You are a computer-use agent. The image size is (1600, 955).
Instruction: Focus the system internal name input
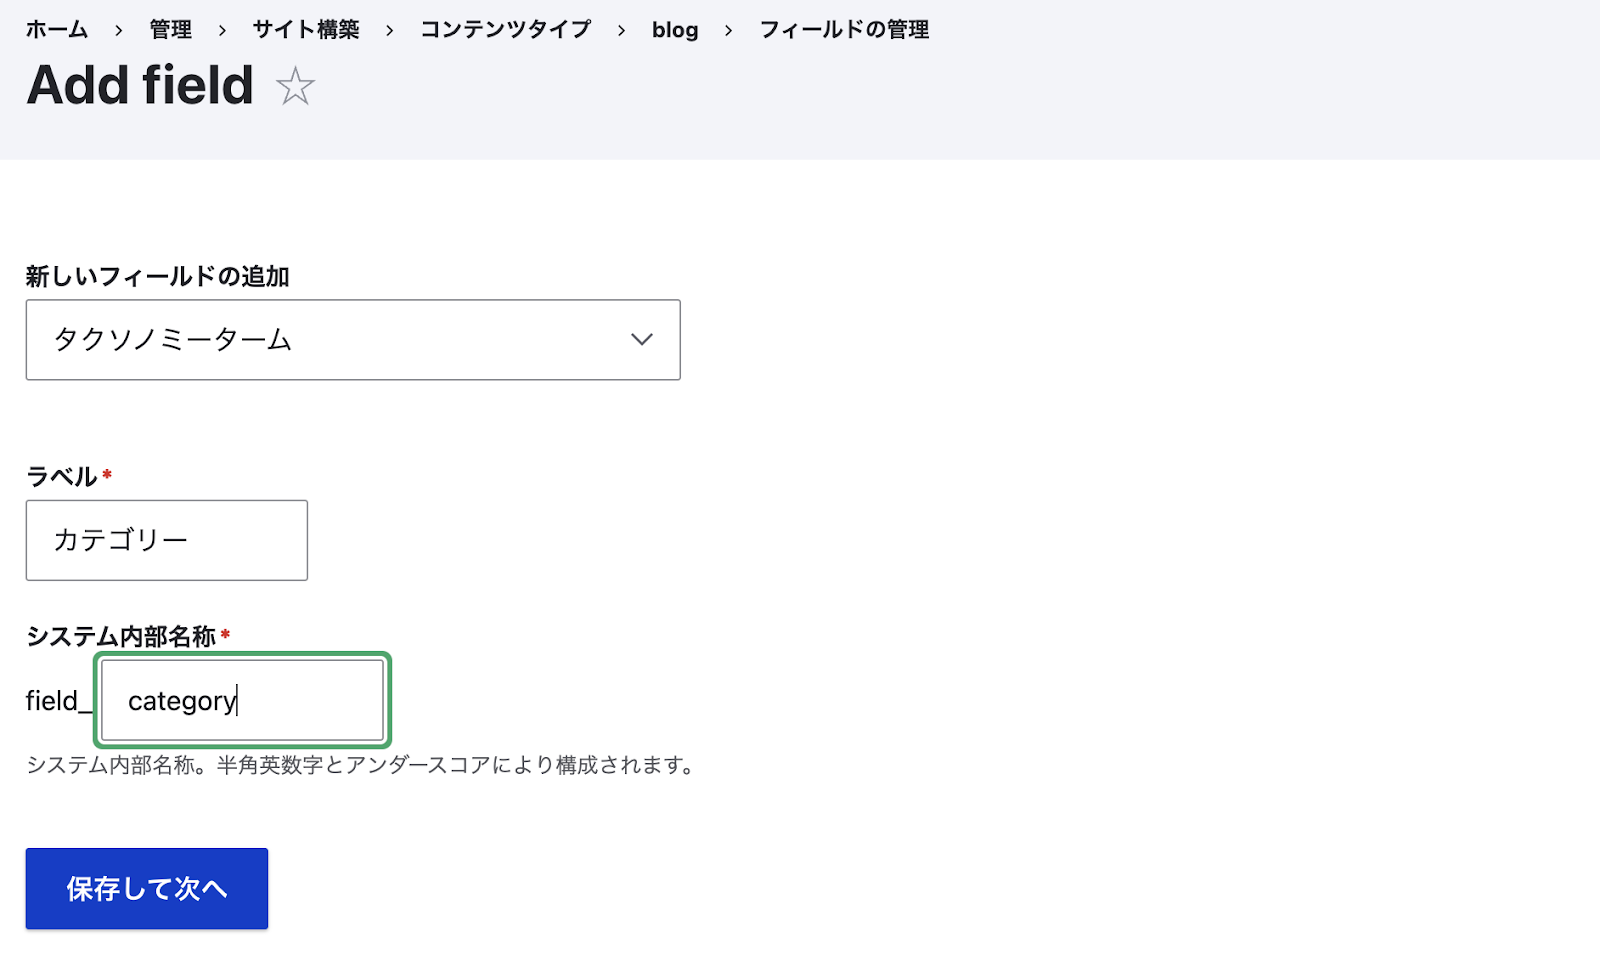tap(241, 700)
